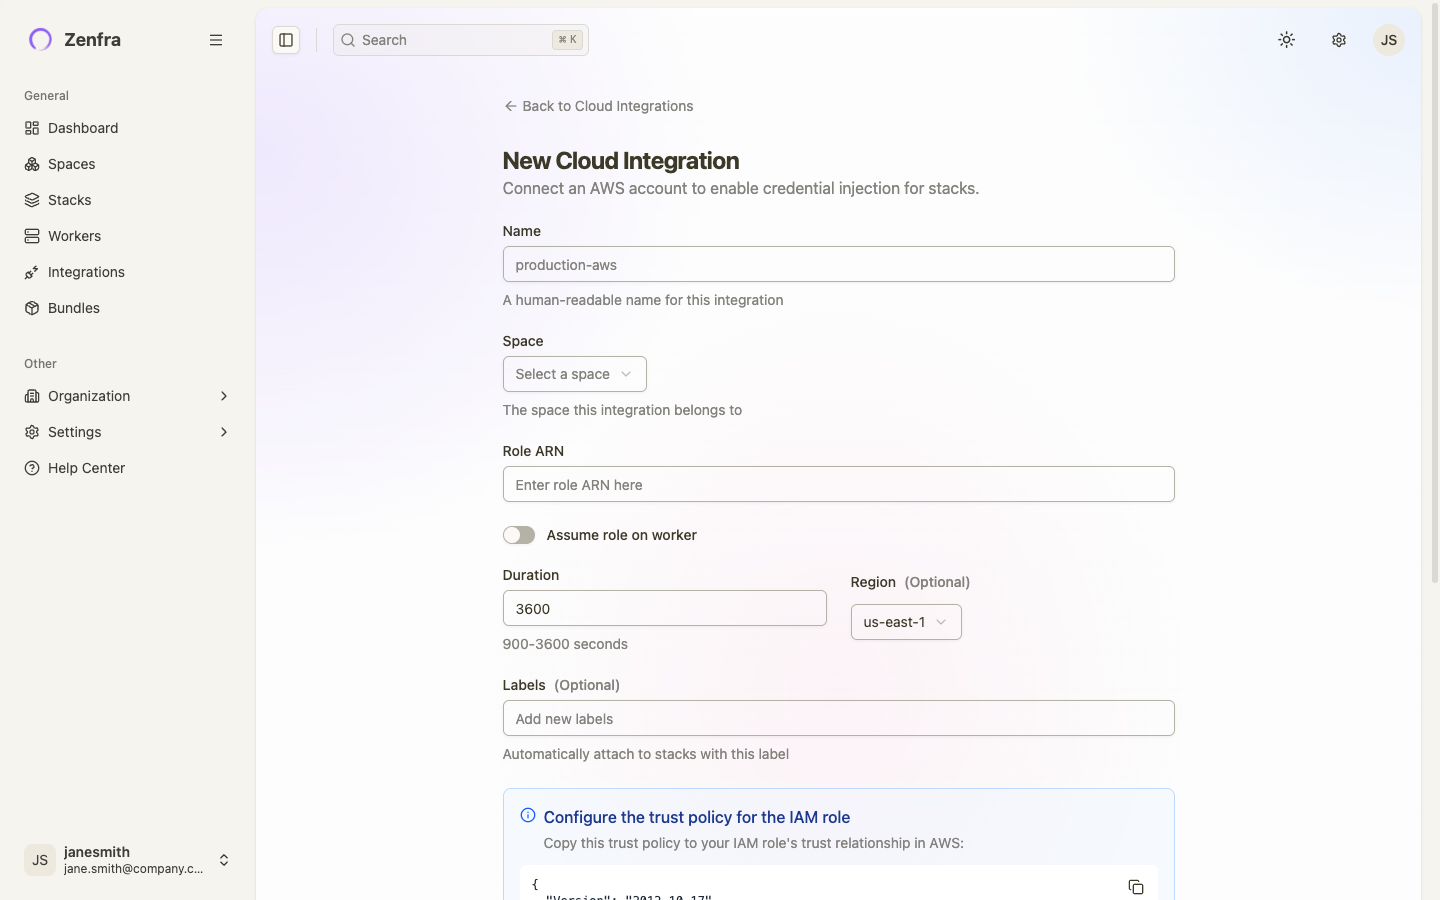
Task: Open the Stacks section
Action: (69, 200)
